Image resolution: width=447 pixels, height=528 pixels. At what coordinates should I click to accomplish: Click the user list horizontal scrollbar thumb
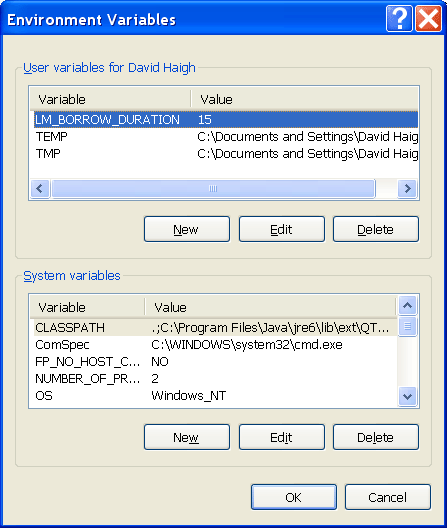[213, 189]
